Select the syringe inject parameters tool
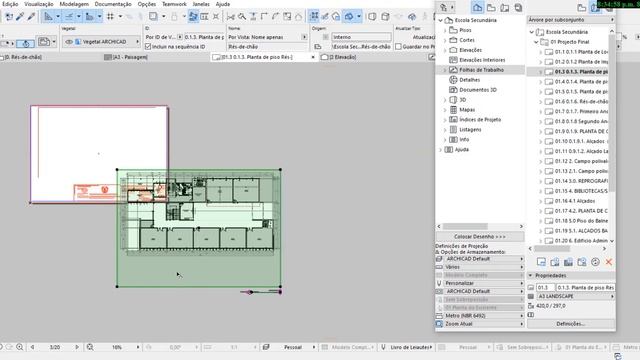The height and width of the screenshot is (360, 640). (31, 17)
